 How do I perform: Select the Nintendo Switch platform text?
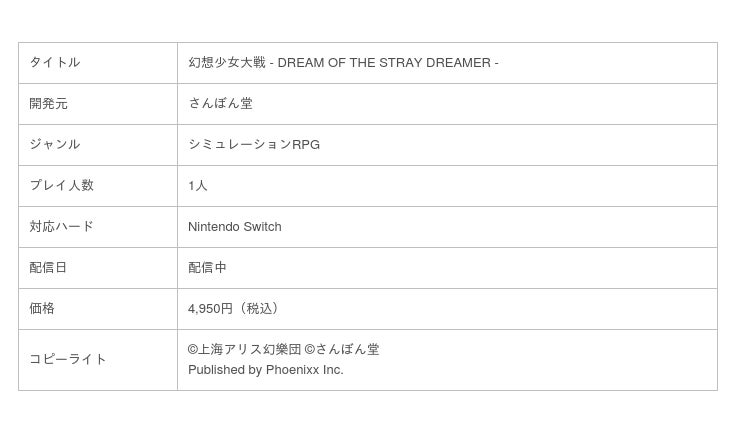[235, 226]
